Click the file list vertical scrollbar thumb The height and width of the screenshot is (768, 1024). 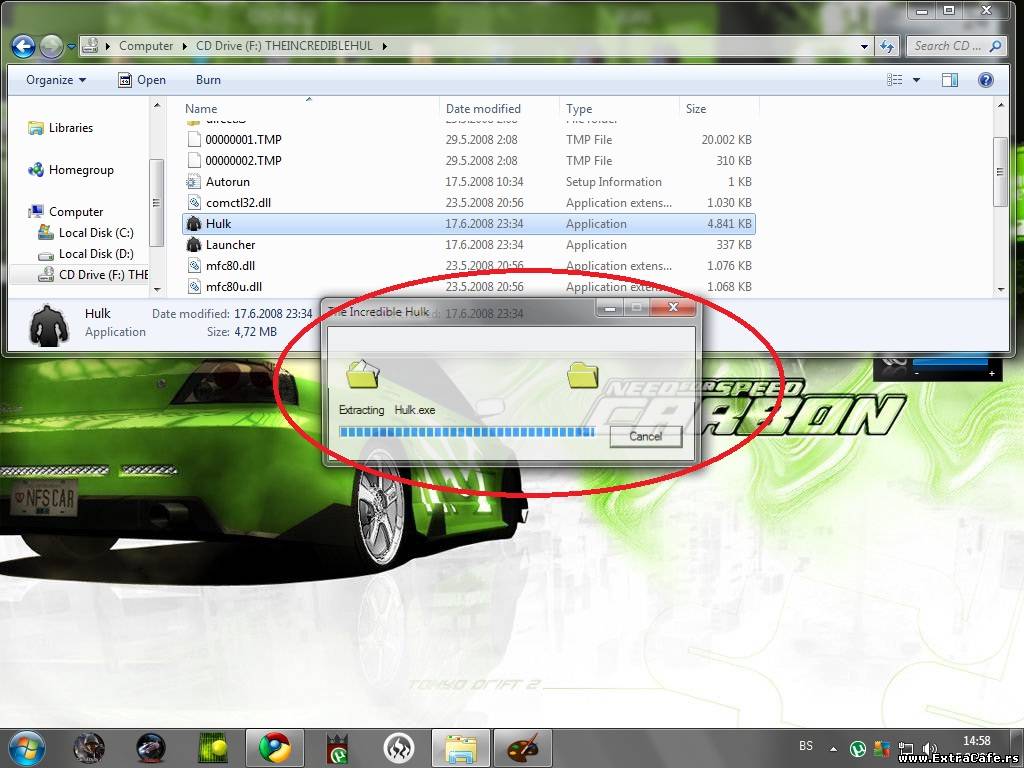1000,172
